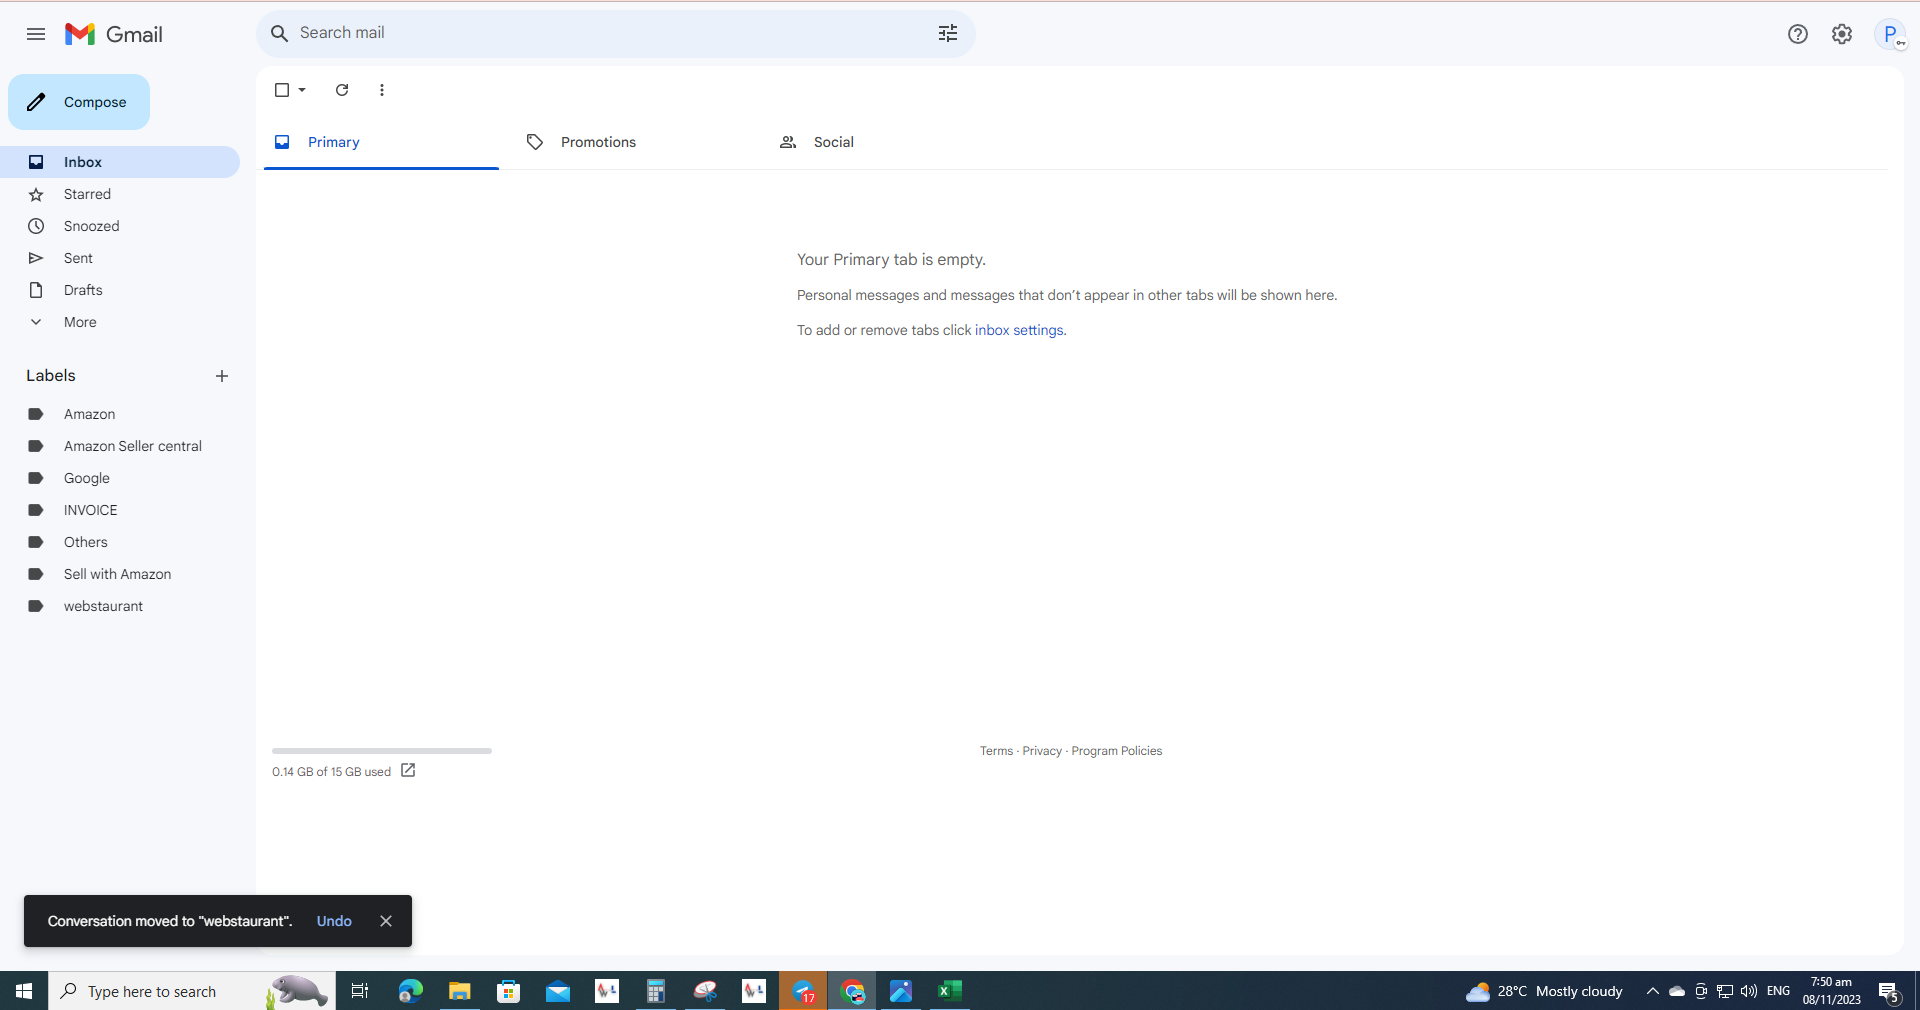Image resolution: width=1920 pixels, height=1010 pixels.
Task: Open the webstaurant label
Action: pyautogui.click(x=120, y=606)
